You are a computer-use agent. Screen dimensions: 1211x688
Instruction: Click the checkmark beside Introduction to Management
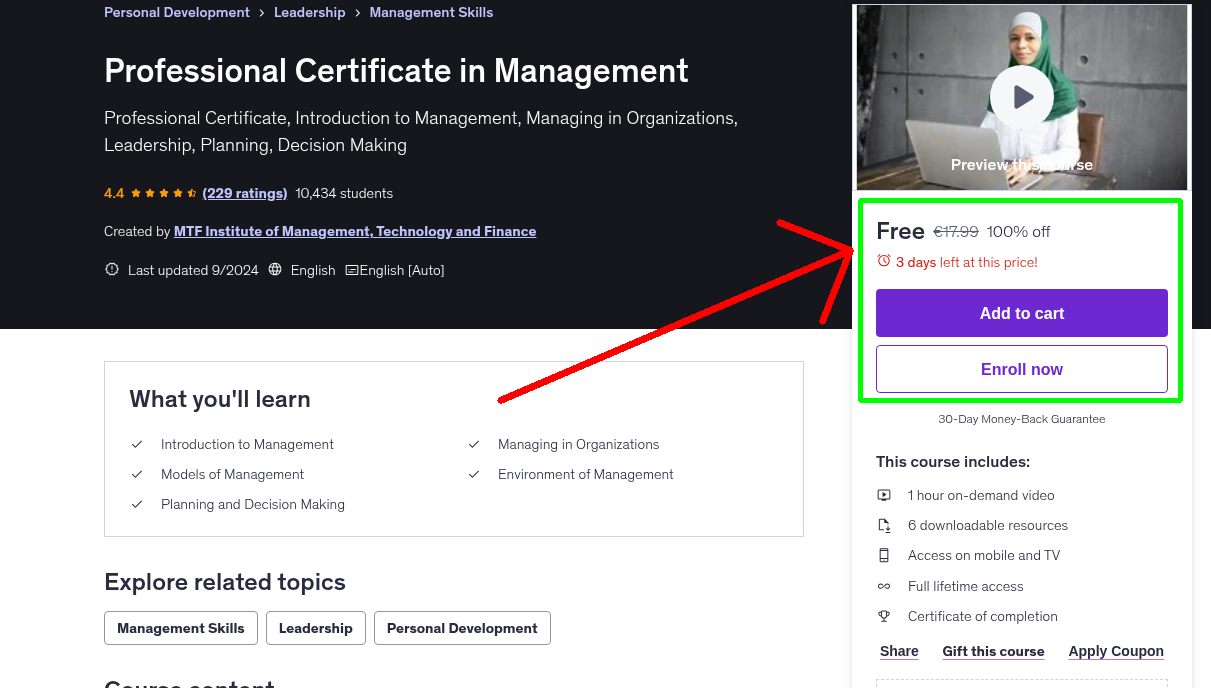pos(137,444)
